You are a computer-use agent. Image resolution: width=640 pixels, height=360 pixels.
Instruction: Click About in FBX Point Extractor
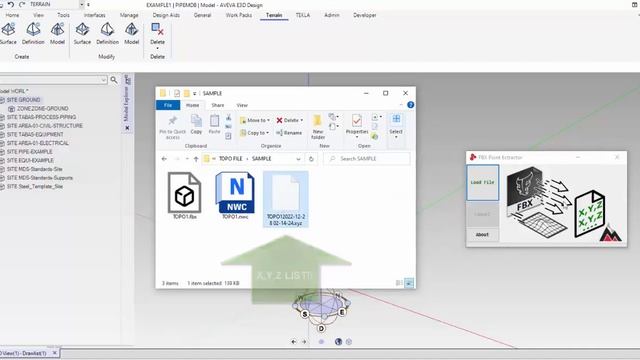click(x=482, y=235)
